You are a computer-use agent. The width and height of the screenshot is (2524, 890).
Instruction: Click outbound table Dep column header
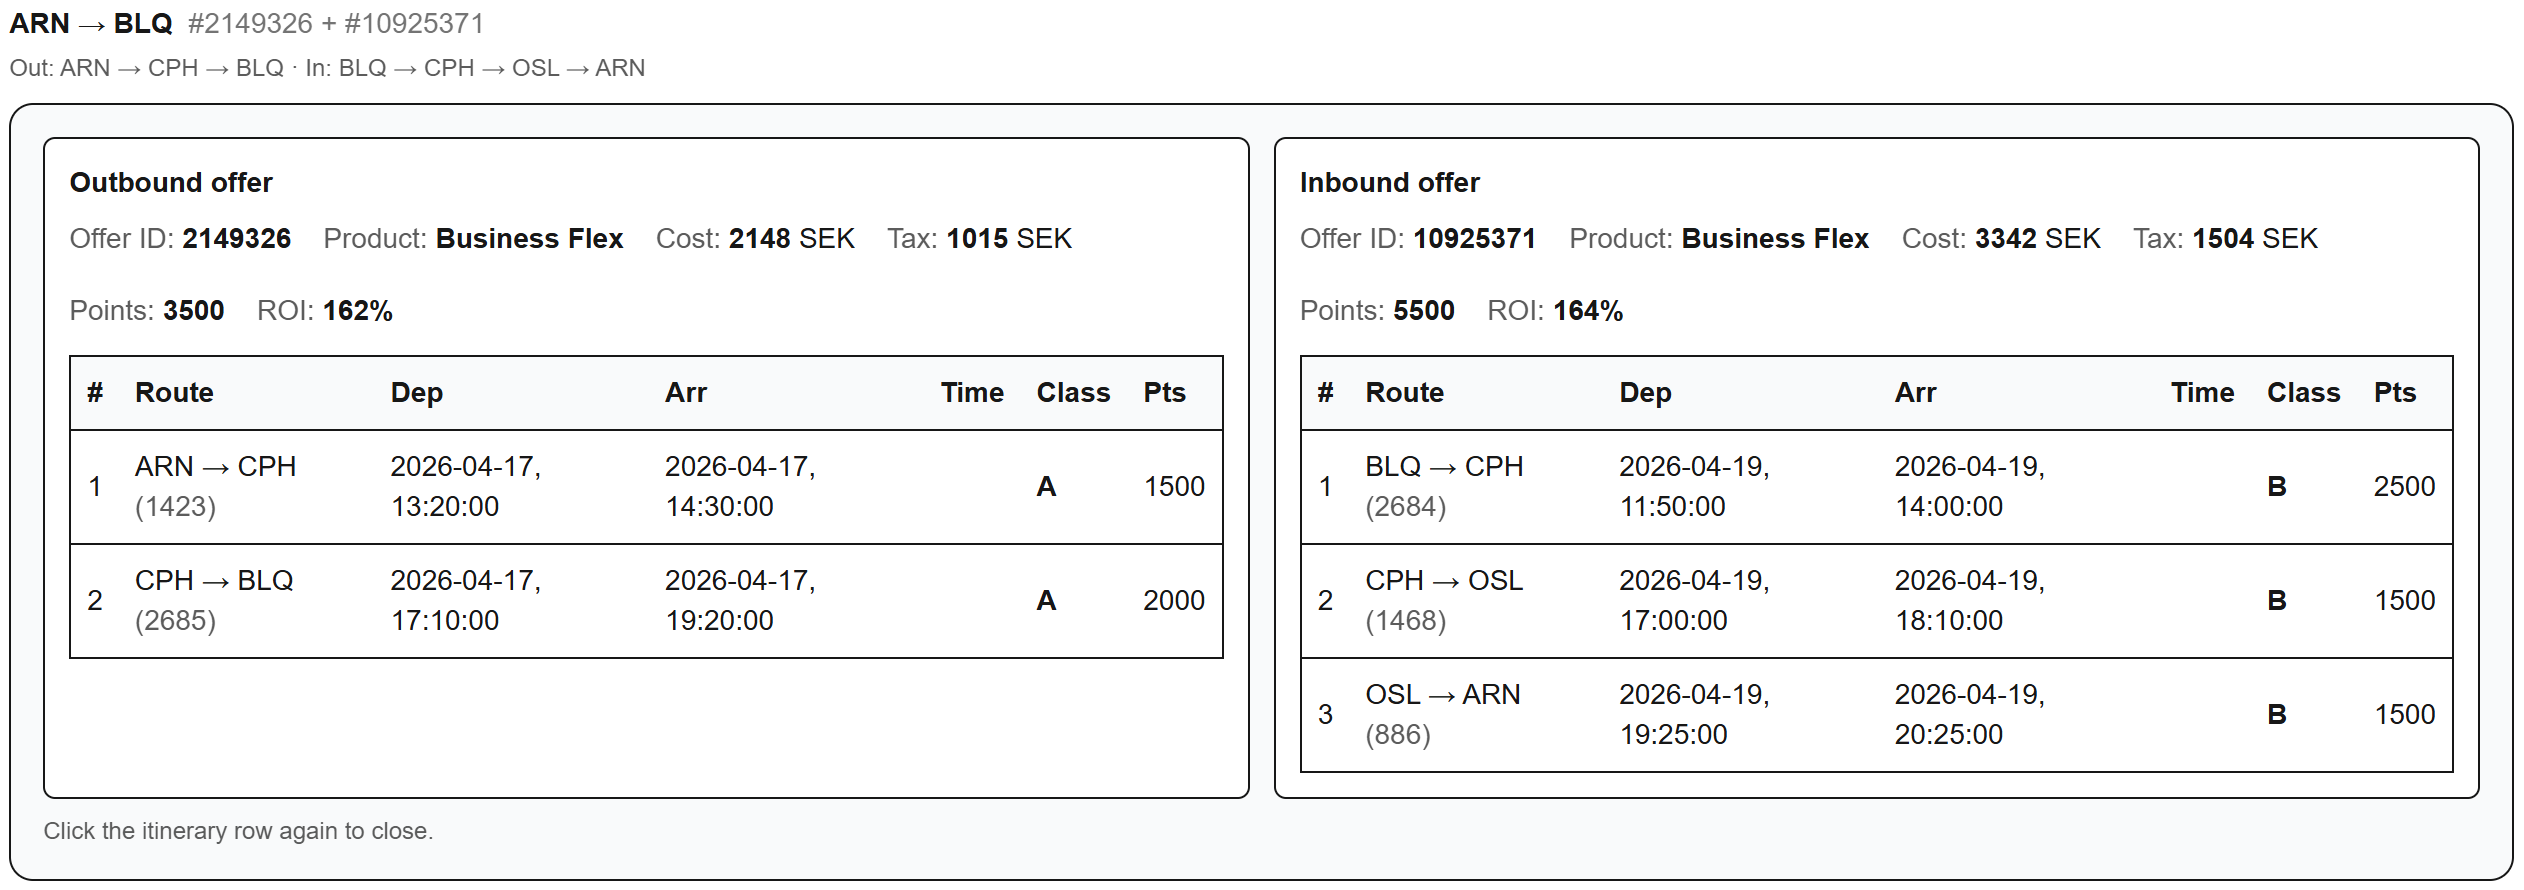pyautogui.click(x=416, y=393)
